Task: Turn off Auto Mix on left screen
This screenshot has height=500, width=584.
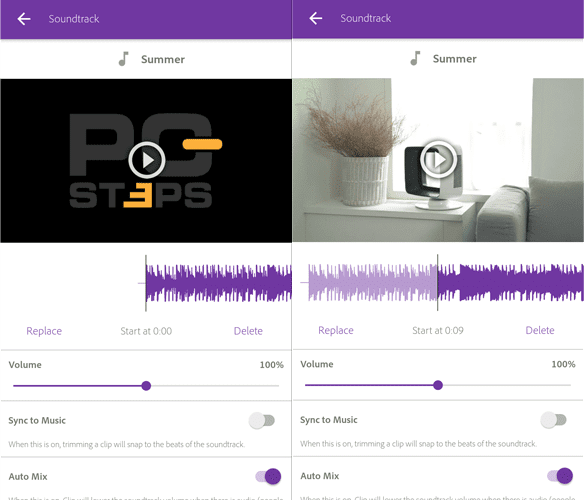Action: click(268, 476)
